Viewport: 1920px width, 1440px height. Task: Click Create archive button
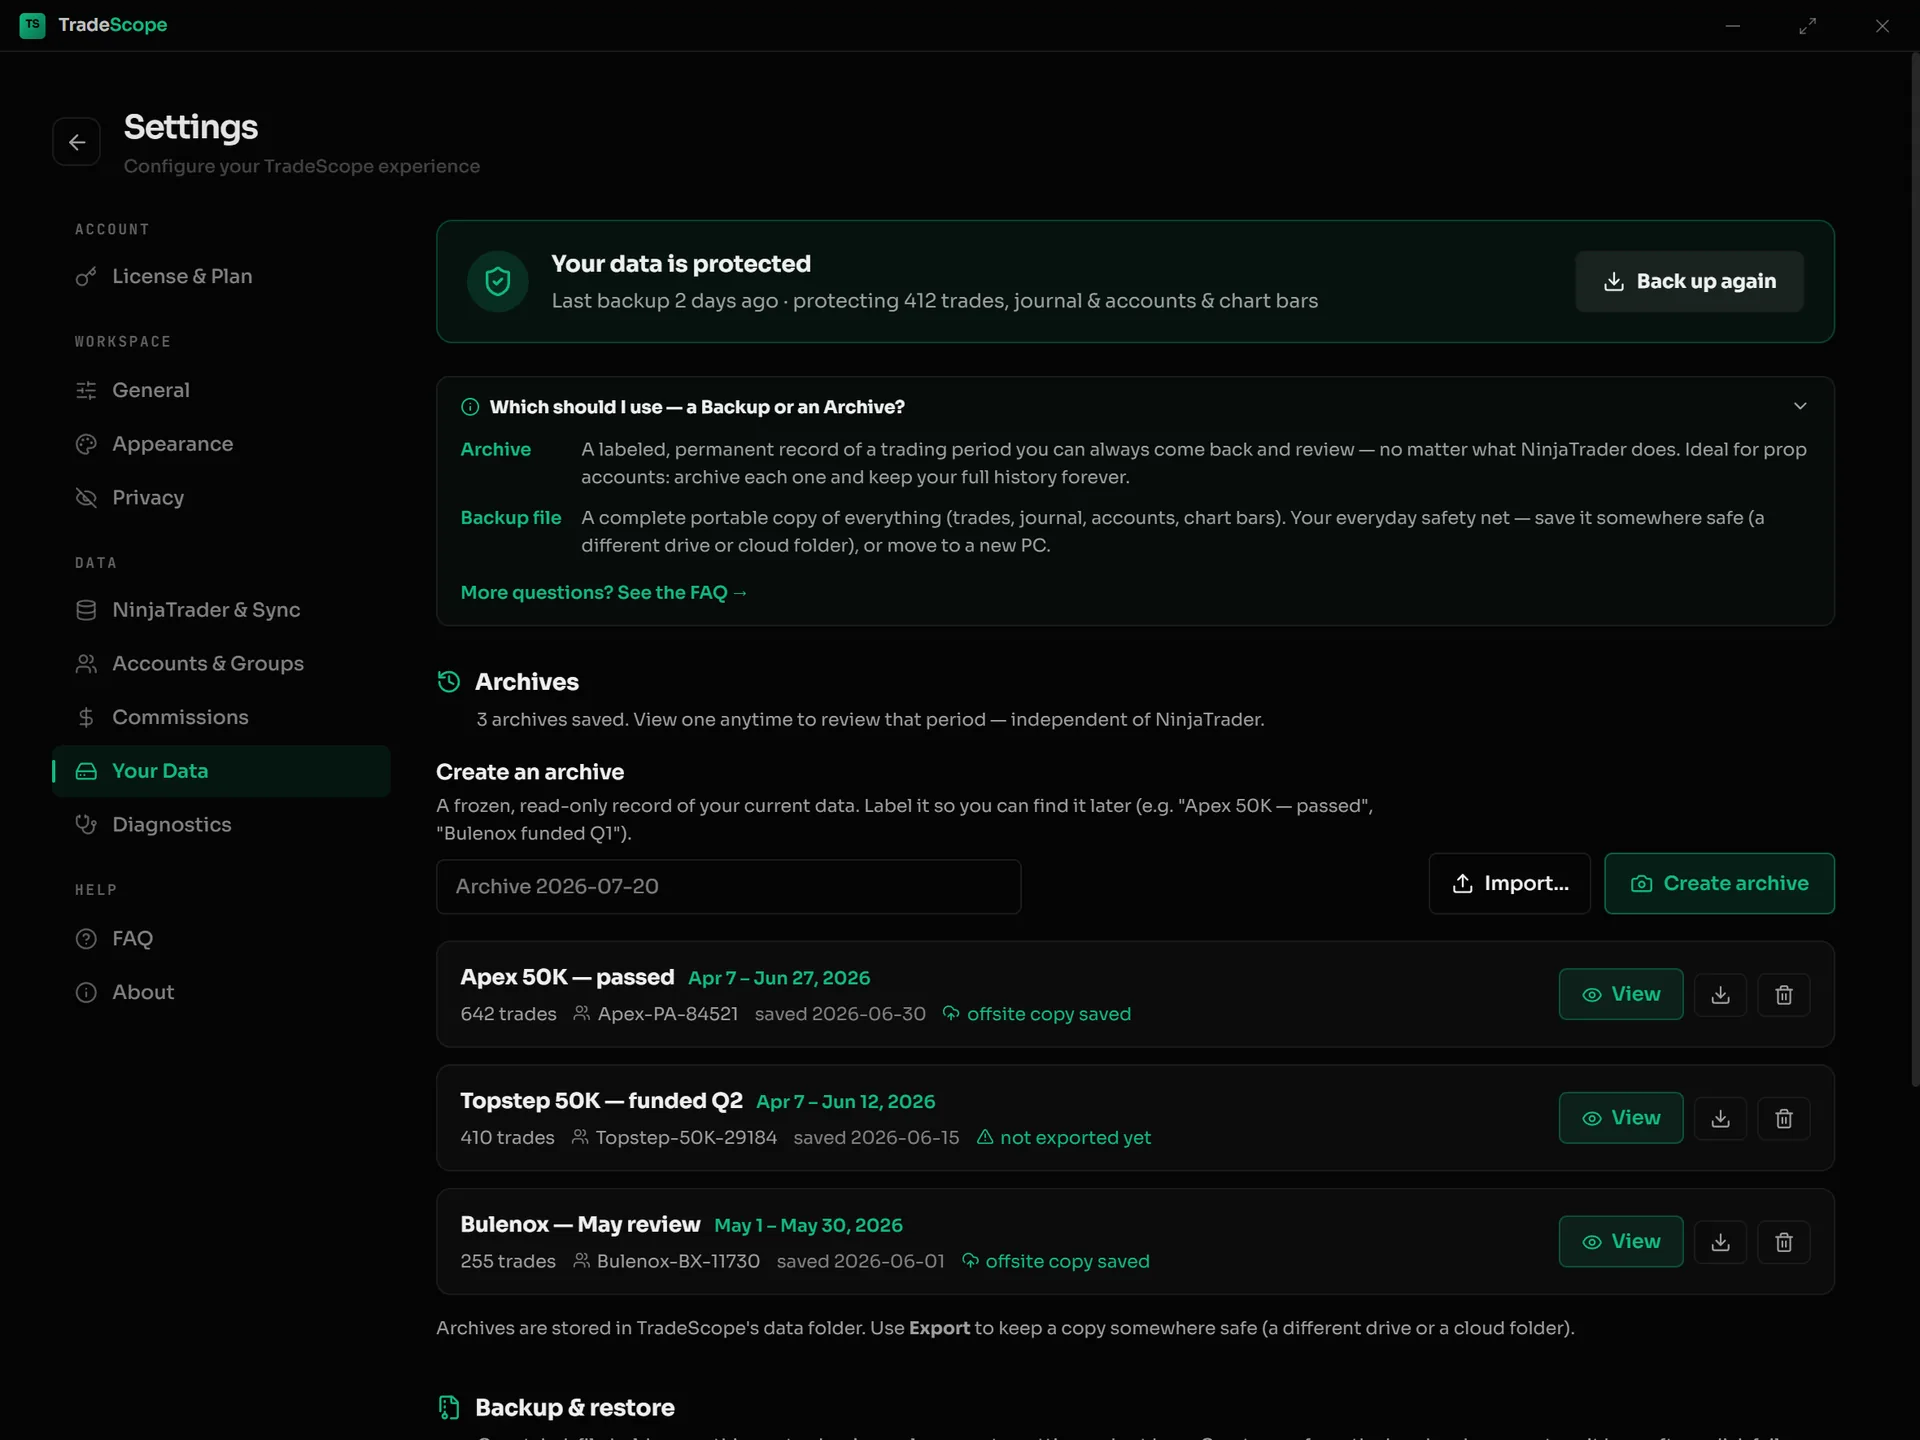point(1719,883)
